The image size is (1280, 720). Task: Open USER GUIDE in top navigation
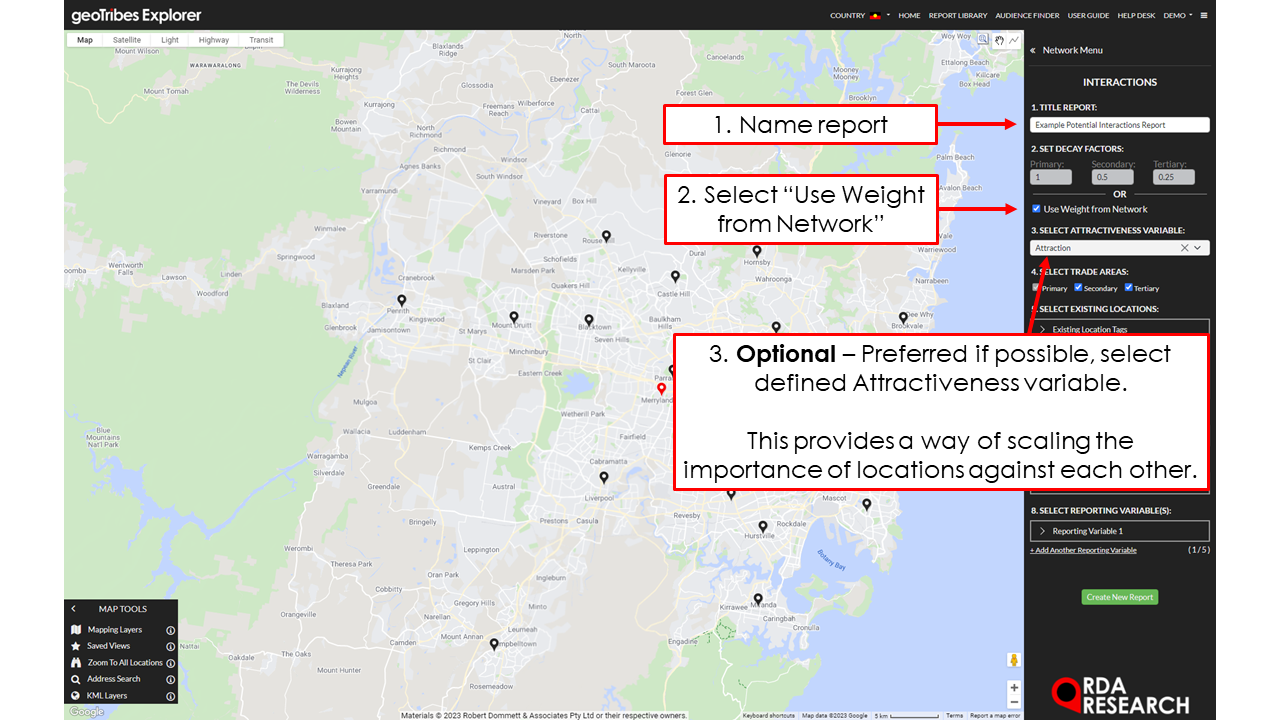(x=1088, y=16)
